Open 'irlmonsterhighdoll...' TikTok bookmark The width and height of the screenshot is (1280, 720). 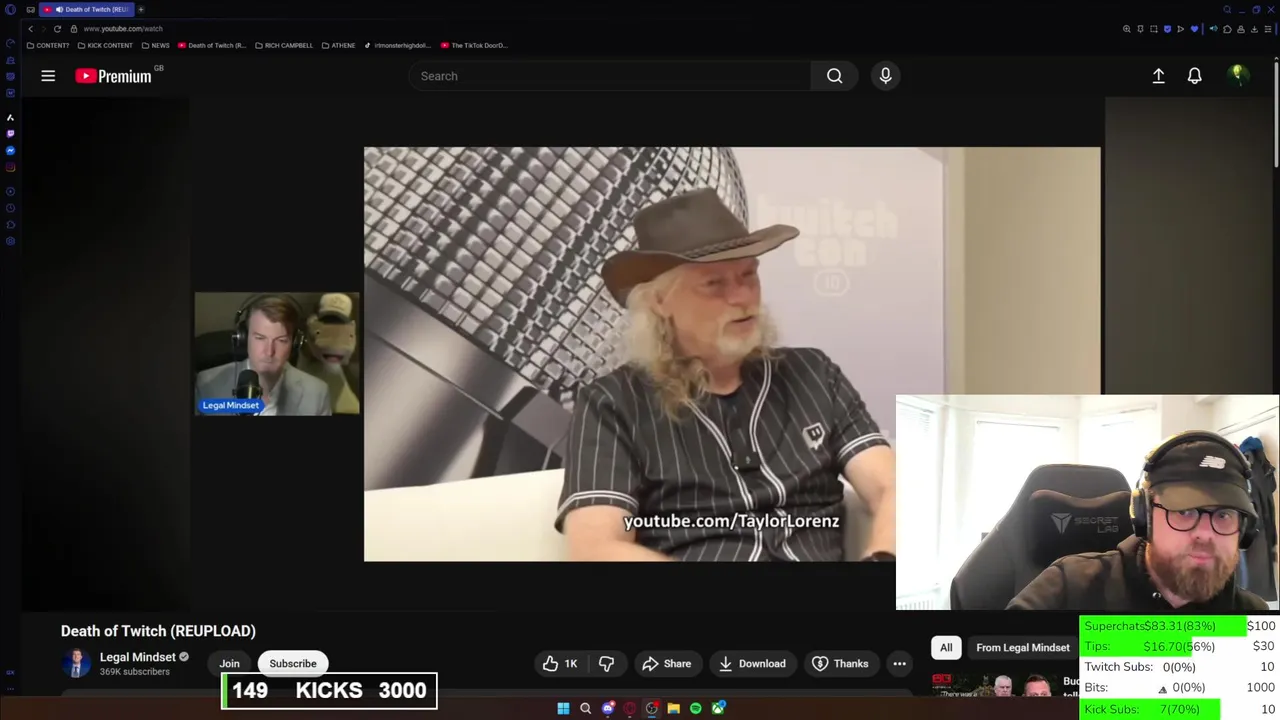pos(397,45)
